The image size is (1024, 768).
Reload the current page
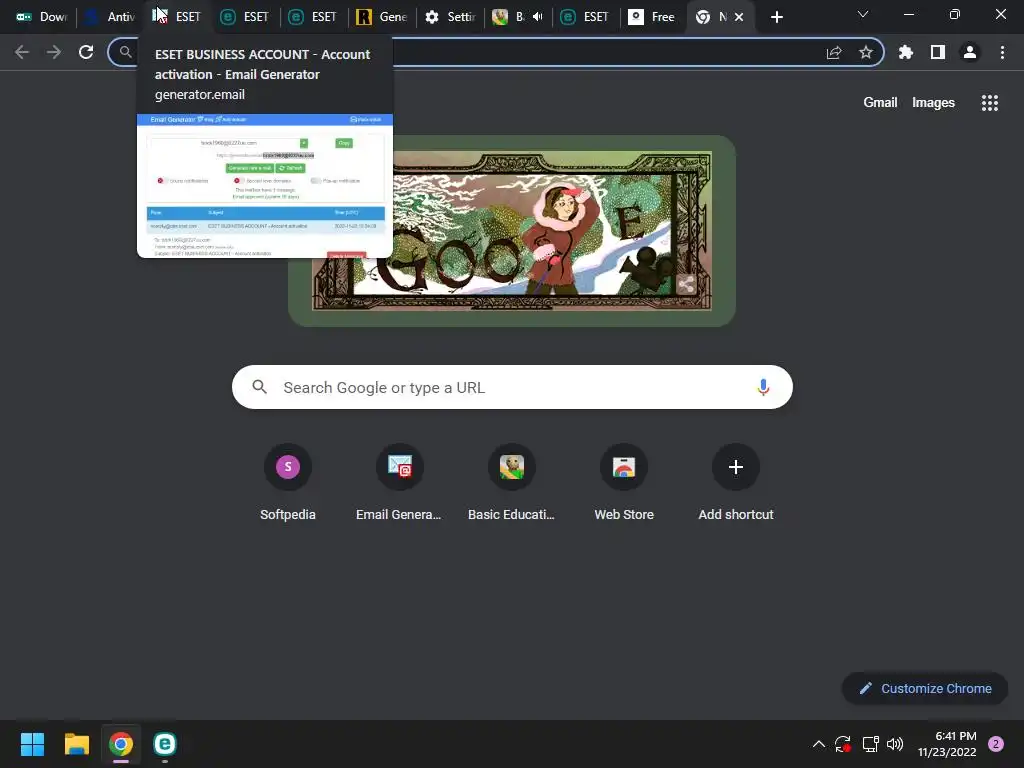[86, 52]
